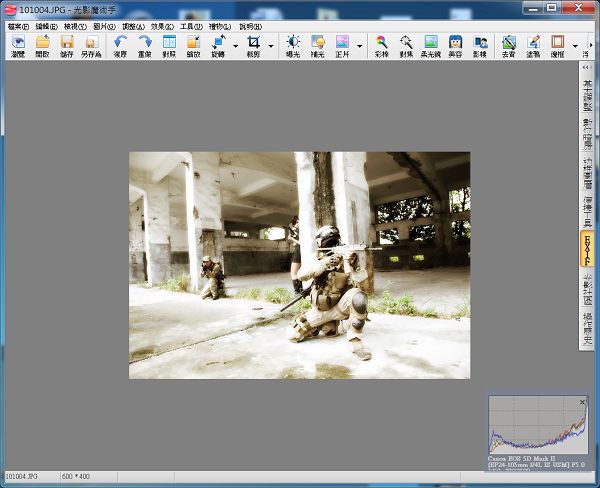Image resolution: width=600 pixels, height=488 pixels.
Task: Save the image with 儲存 icon
Action: [67, 46]
